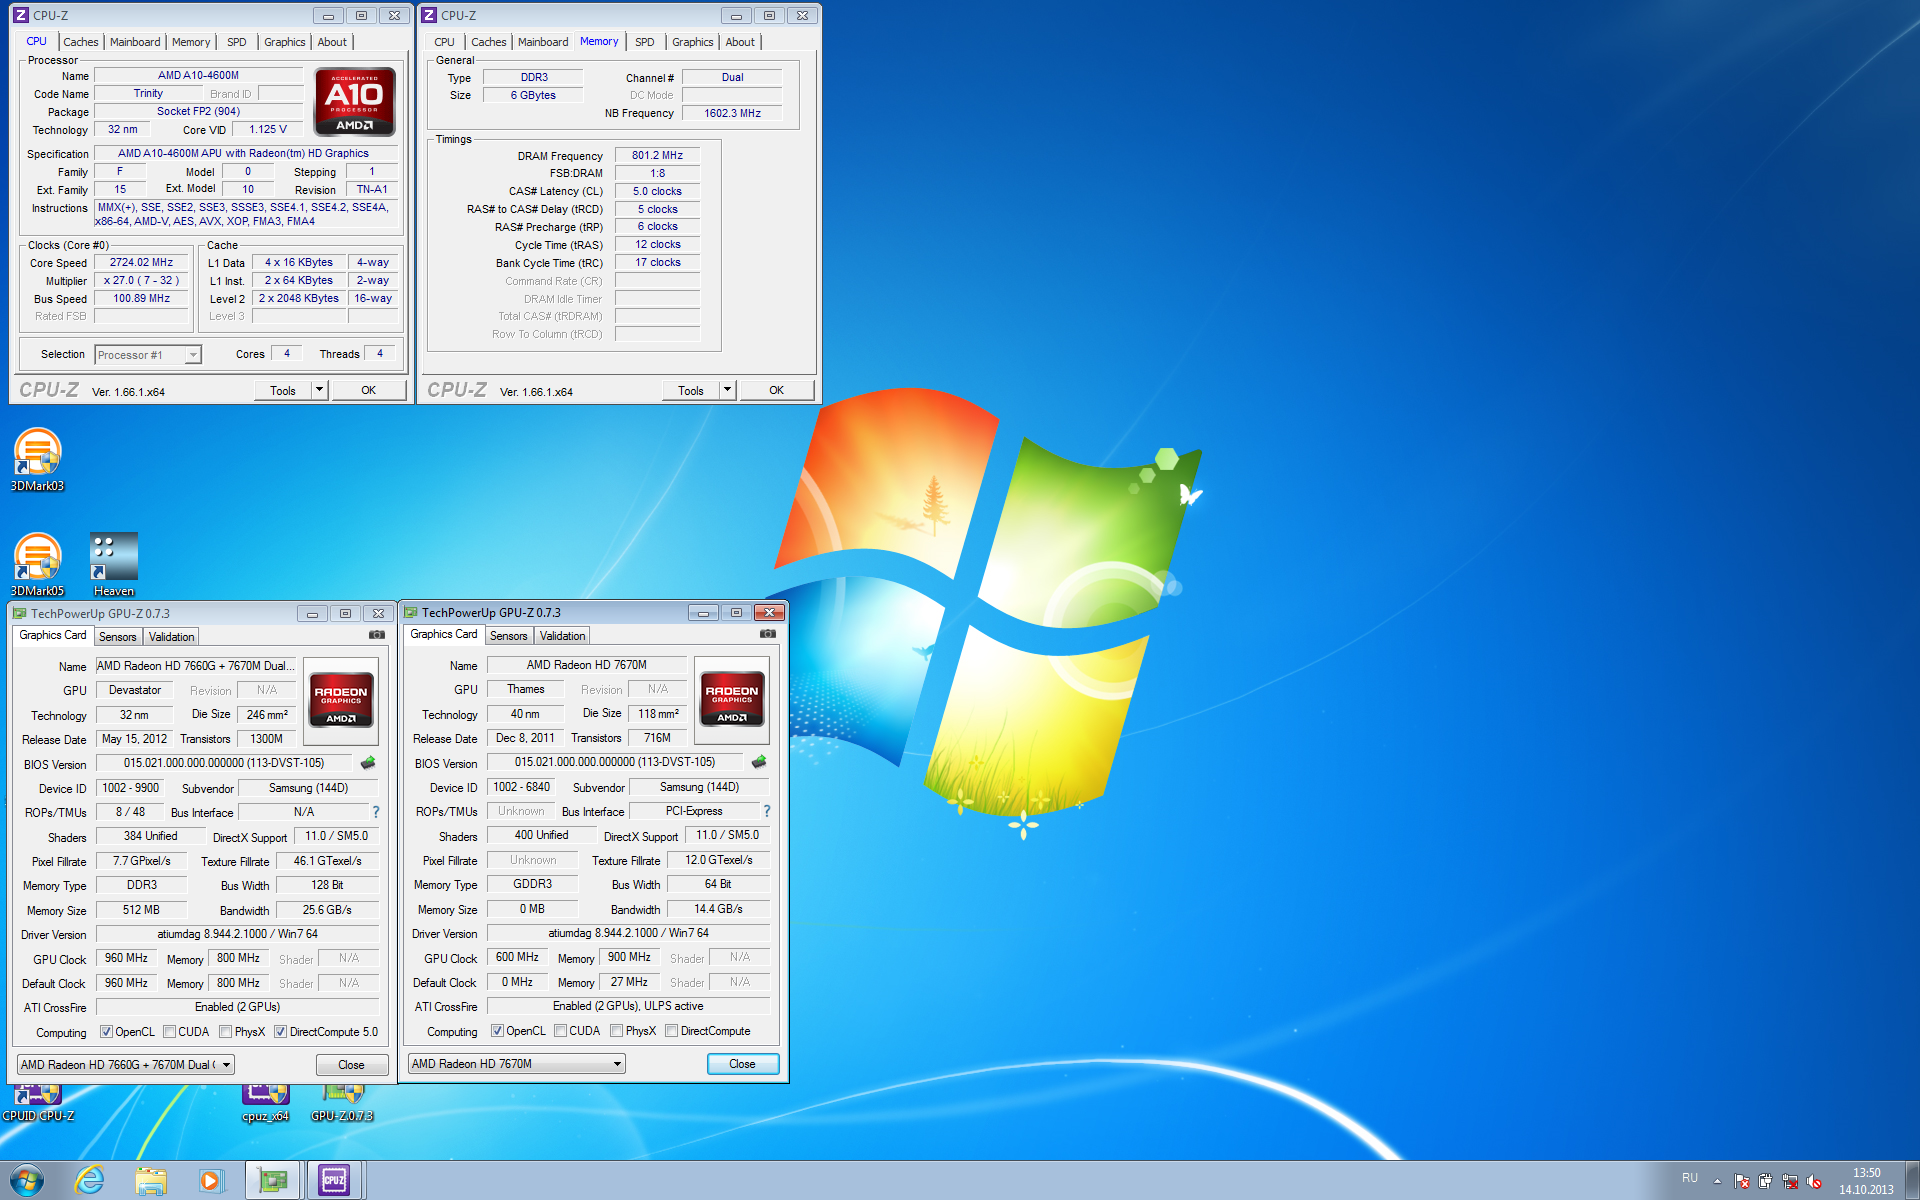Launch Internet Explorer from taskbar
The height and width of the screenshot is (1200, 1920).
(x=90, y=1180)
